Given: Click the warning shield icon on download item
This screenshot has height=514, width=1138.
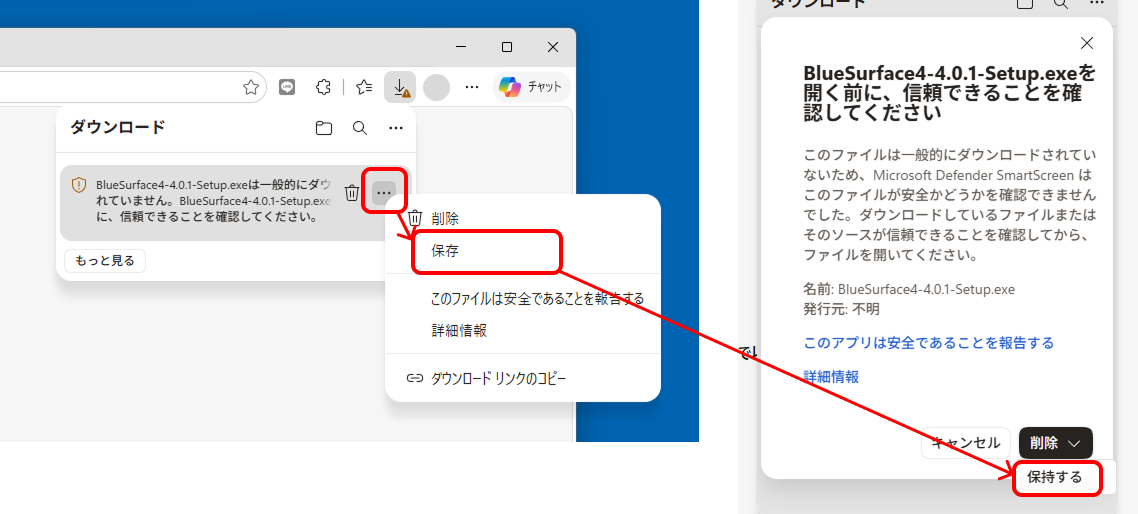Looking at the screenshot, I should [78, 185].
